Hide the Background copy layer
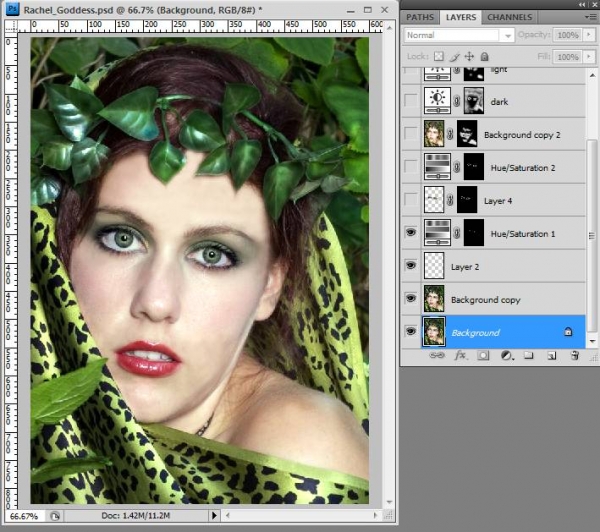Screen dimensions: 600x532 (x=411, y=299)
